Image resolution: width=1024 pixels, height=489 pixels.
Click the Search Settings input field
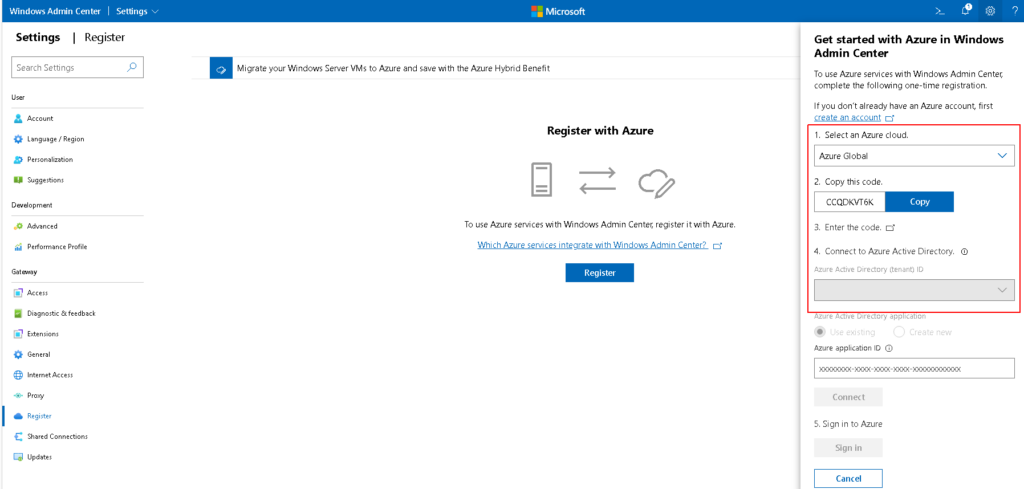77,67
